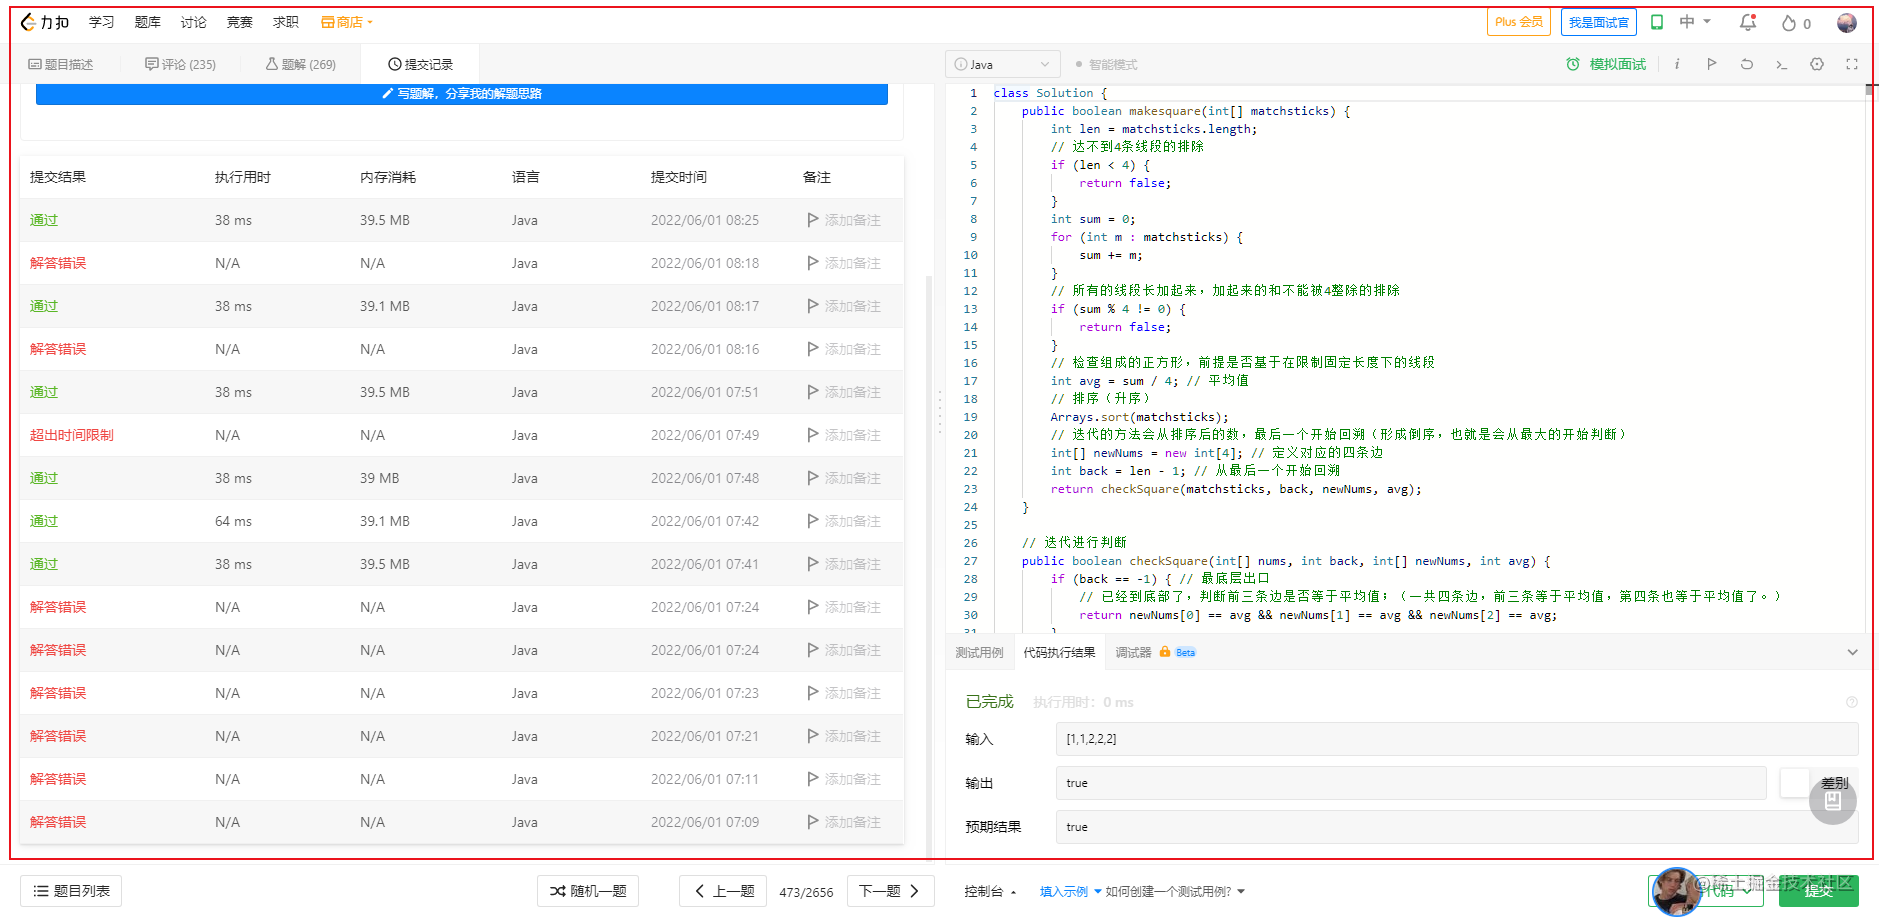Open the notifications bell
Image resolution: width=1879 pixels, height=917 pixels.
tap(1748, 22)
